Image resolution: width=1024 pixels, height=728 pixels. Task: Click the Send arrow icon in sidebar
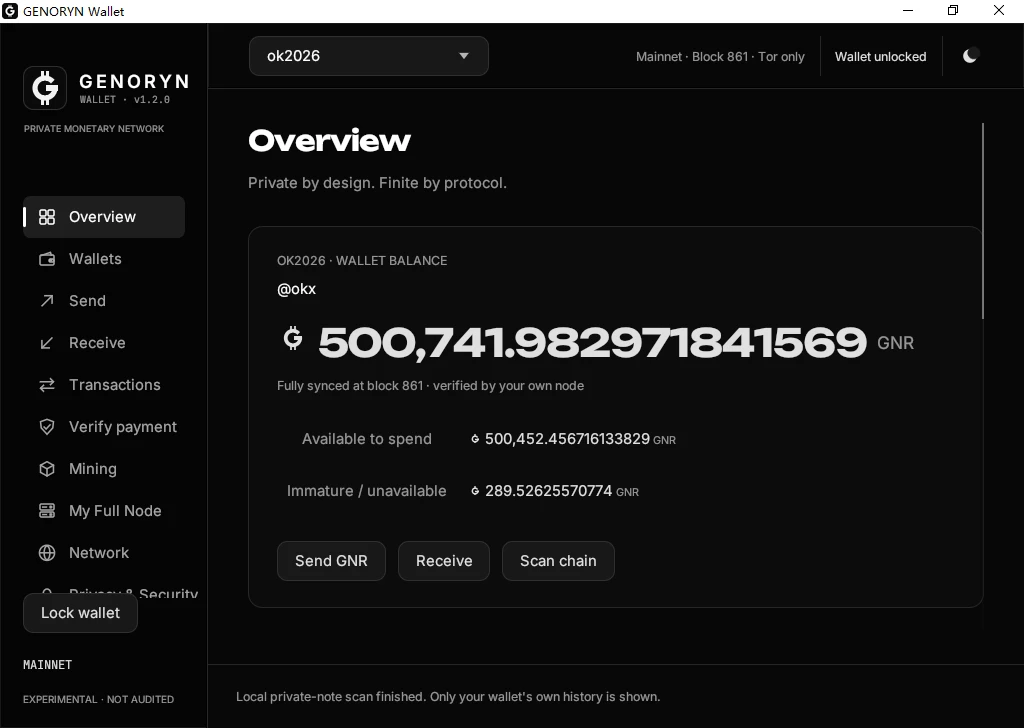[47, 301]
